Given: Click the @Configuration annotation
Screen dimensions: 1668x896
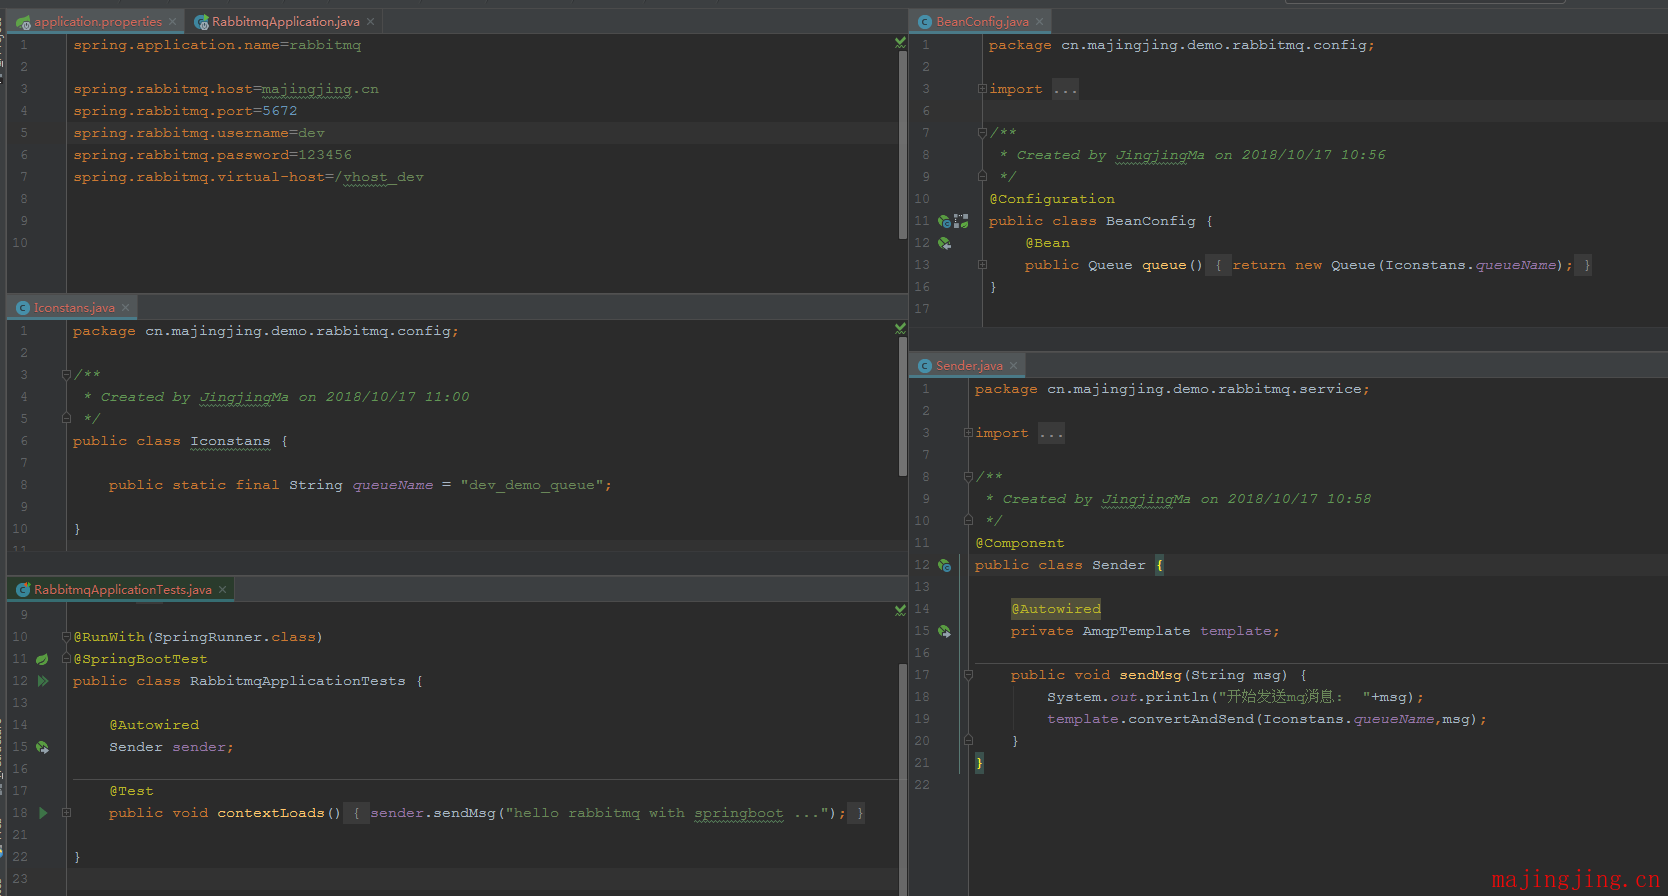Looking at the screenshot, I should coord(1052,199).
